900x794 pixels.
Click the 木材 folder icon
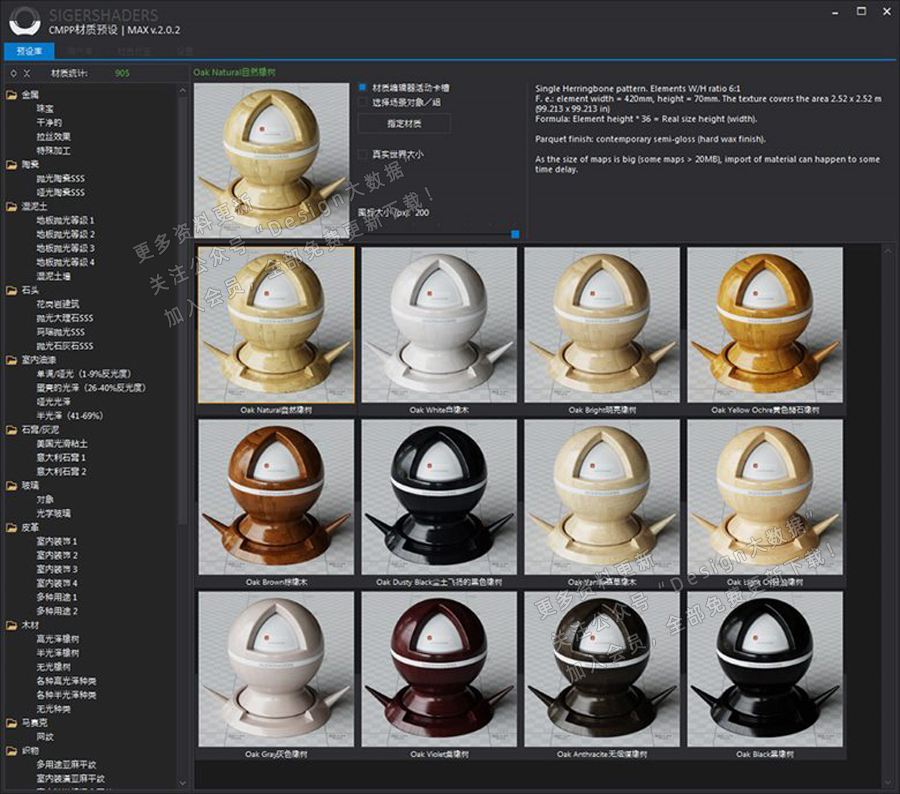(x=12, y=624)
